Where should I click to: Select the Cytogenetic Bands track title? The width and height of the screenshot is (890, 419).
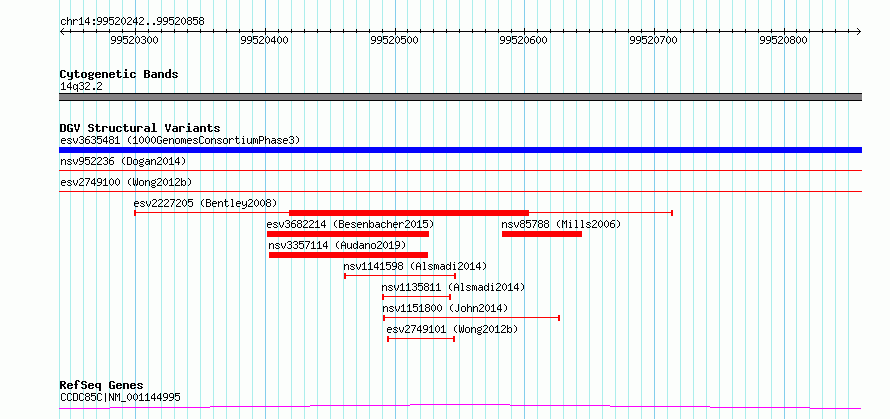click(119, 74)
